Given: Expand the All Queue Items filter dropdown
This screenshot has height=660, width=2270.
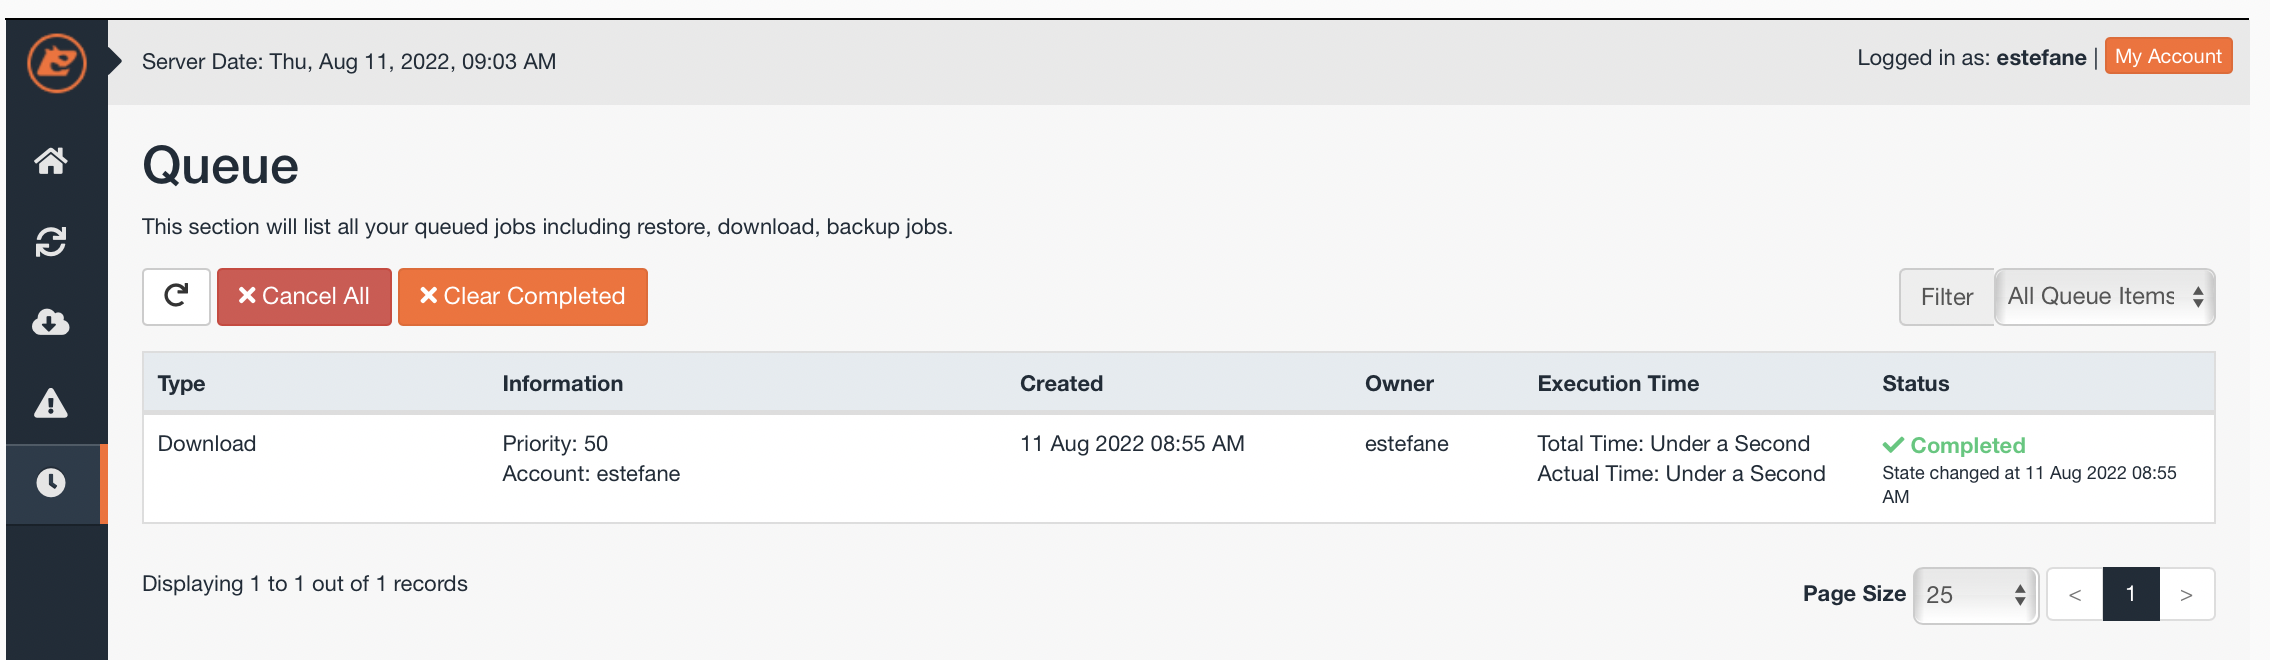Looking at the screenshot, I should (2104, 296).
